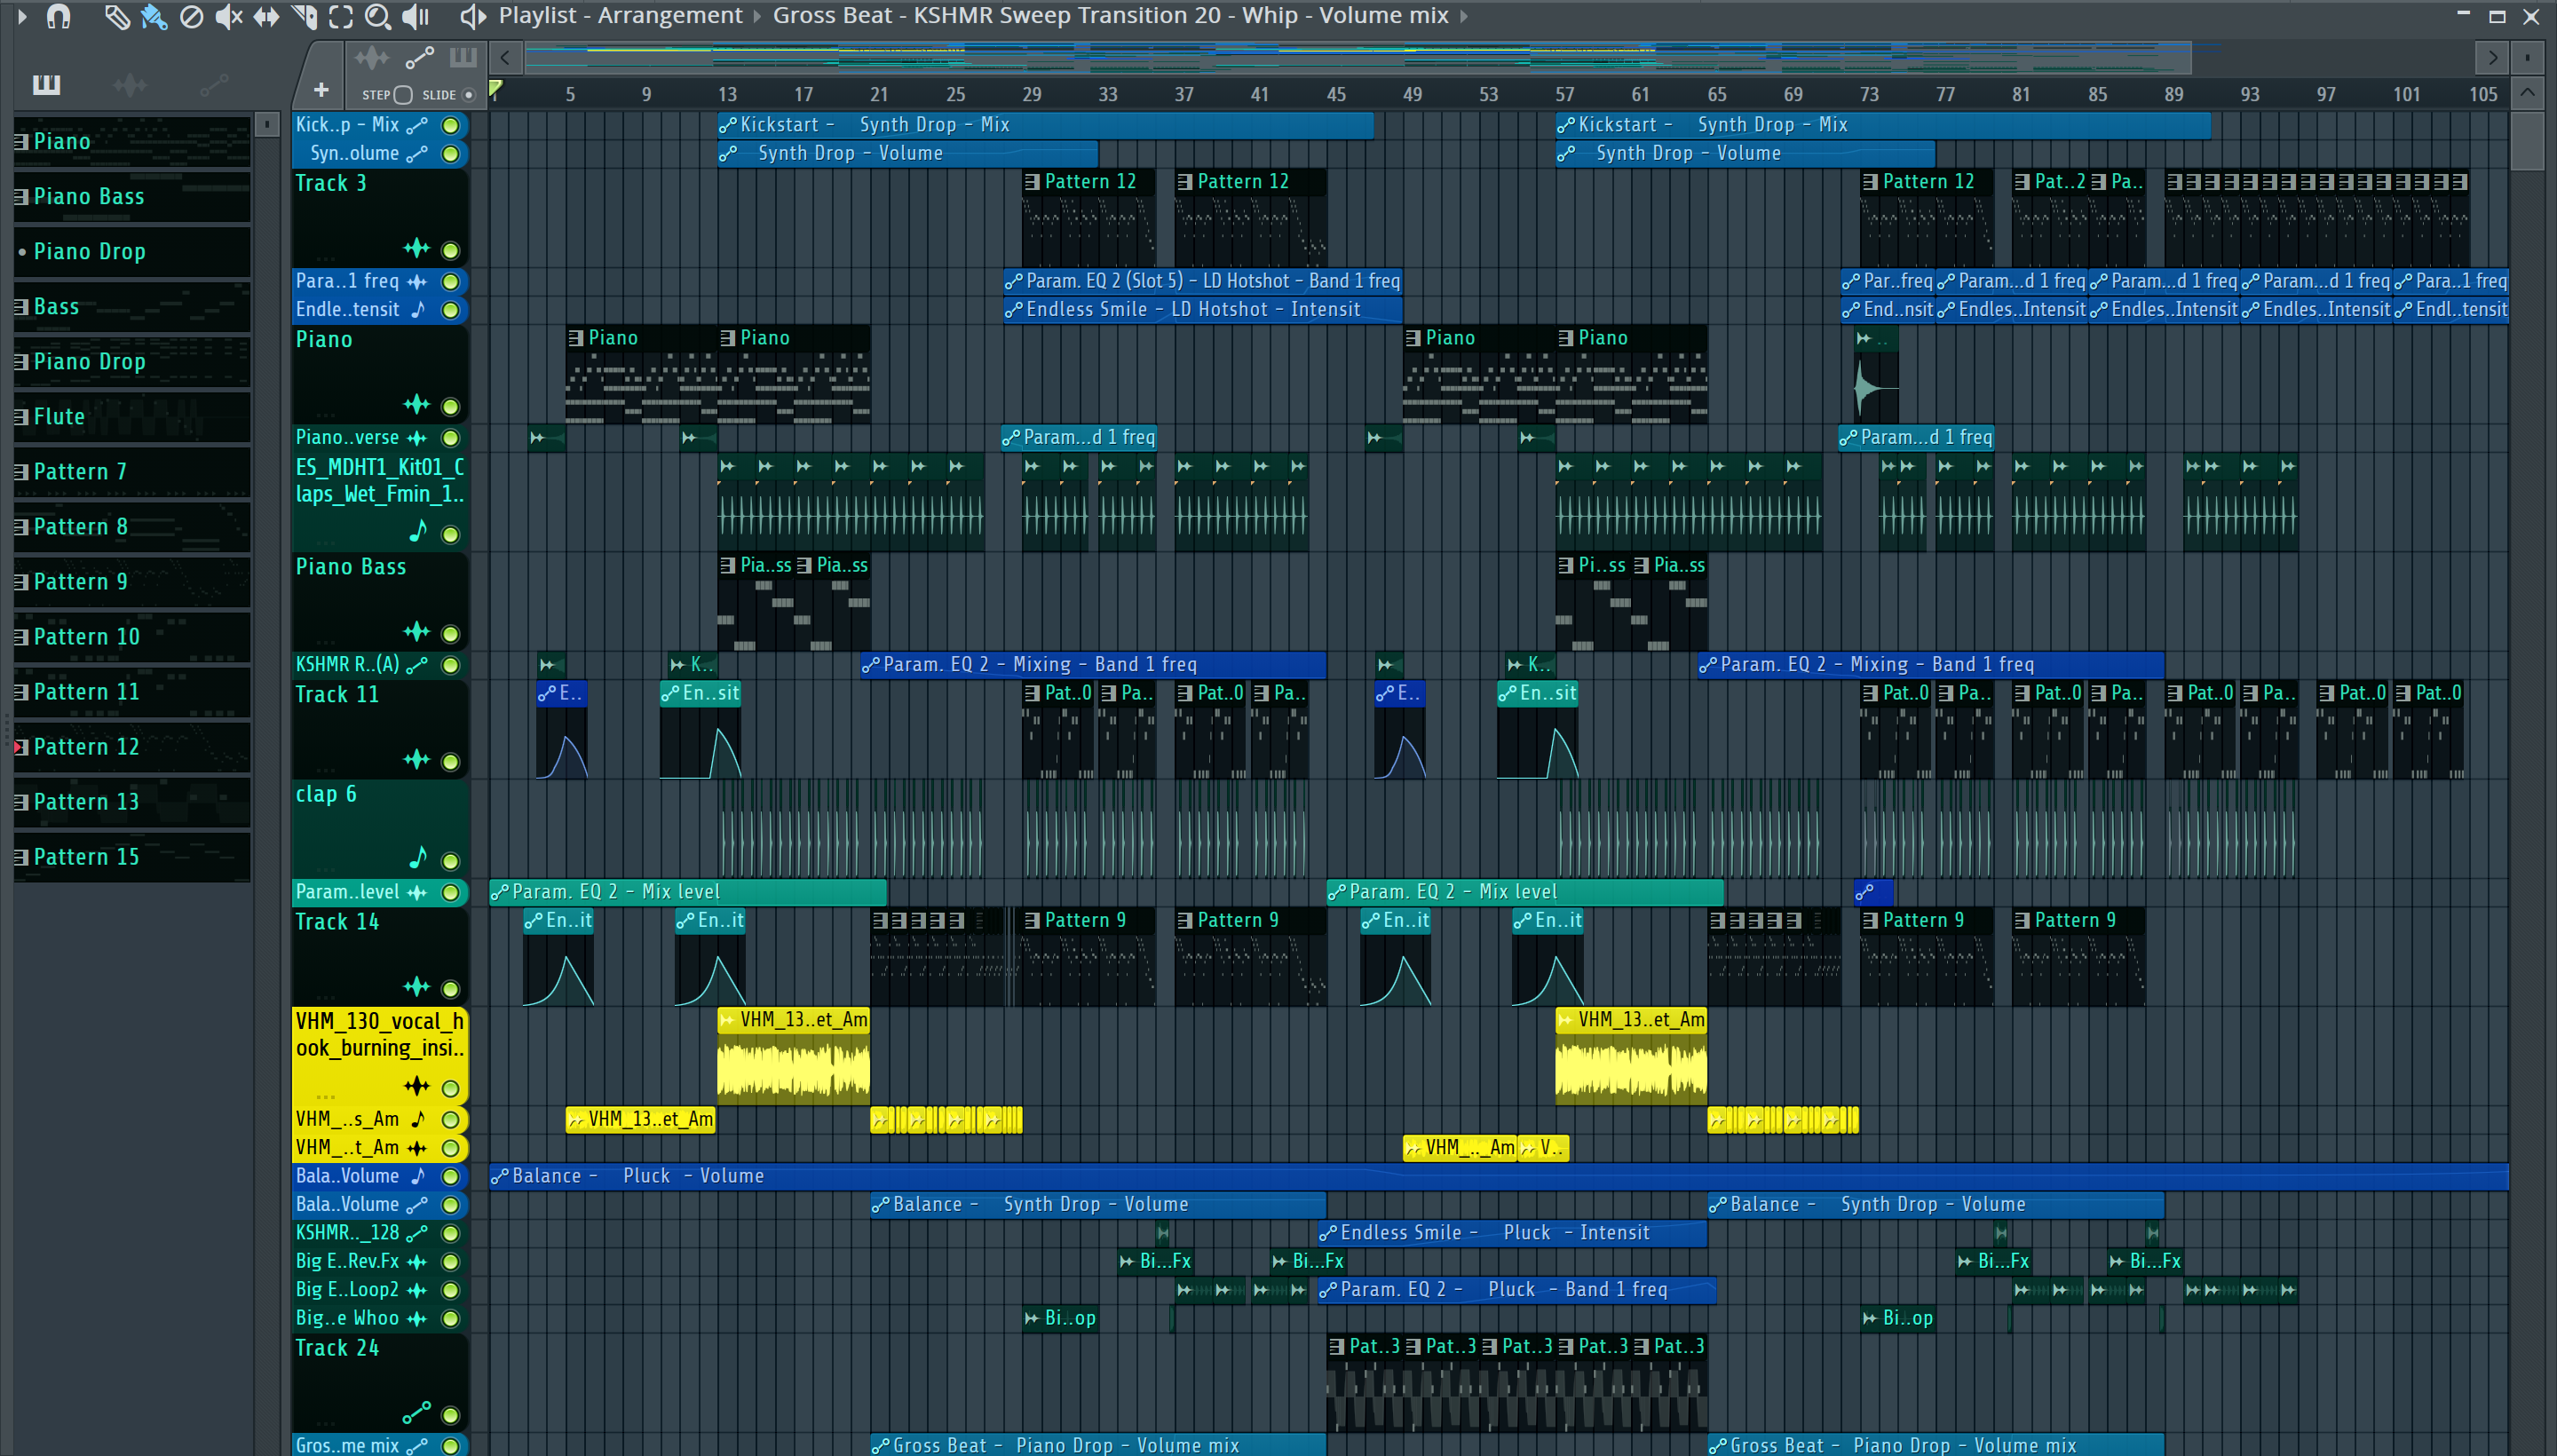
Task: Mute the Kick..p - Mix track
Action: point(450,125)
